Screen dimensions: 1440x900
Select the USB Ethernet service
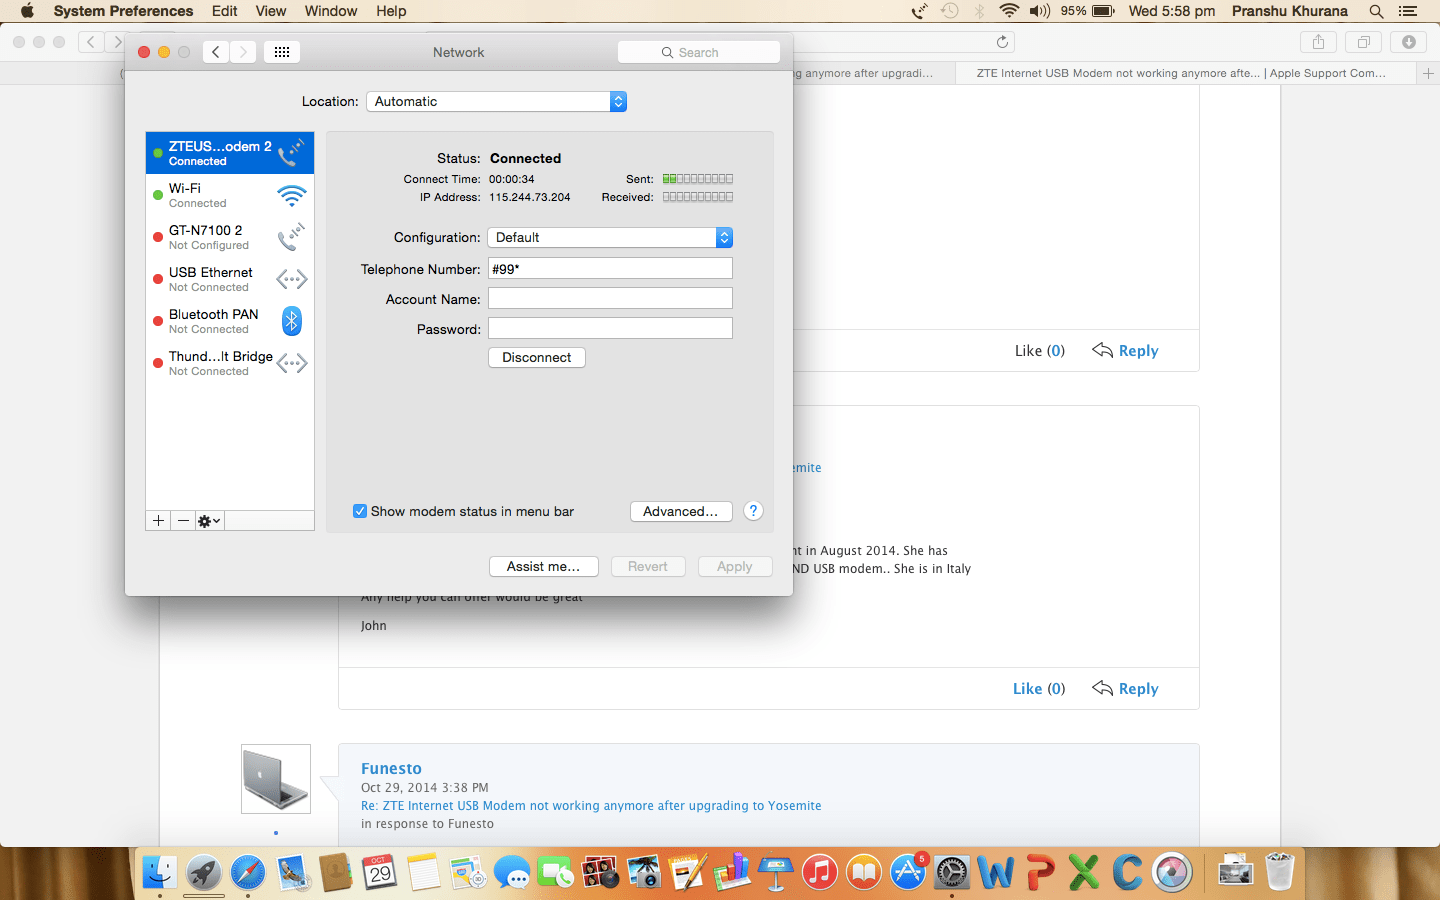(x=230, y=279)
